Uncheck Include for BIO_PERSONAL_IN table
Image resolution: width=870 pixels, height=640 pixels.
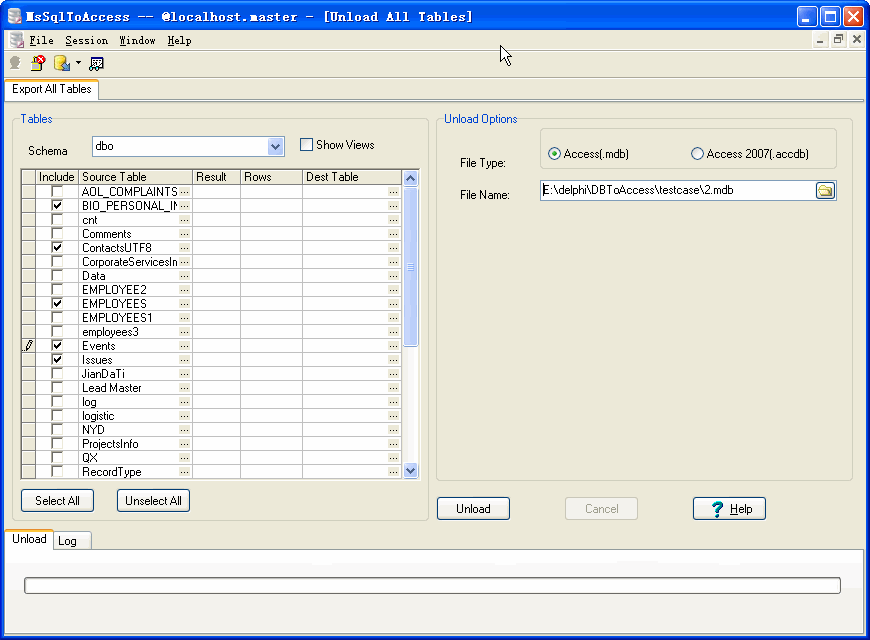[x=57, y=205]
